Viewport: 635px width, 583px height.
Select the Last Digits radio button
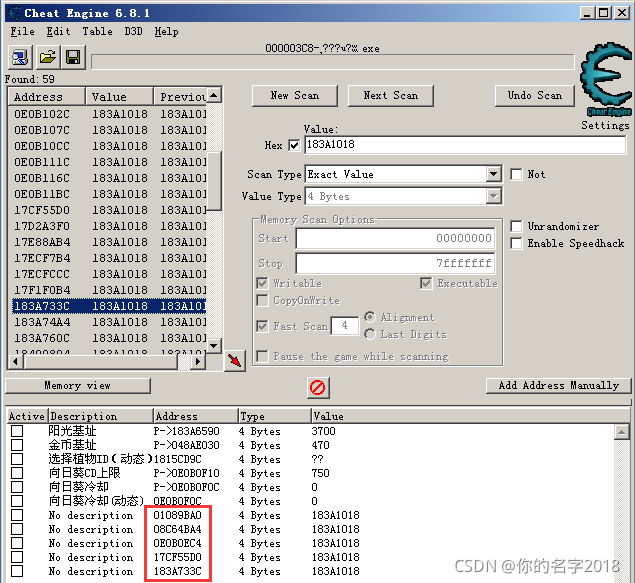point(369,334)
